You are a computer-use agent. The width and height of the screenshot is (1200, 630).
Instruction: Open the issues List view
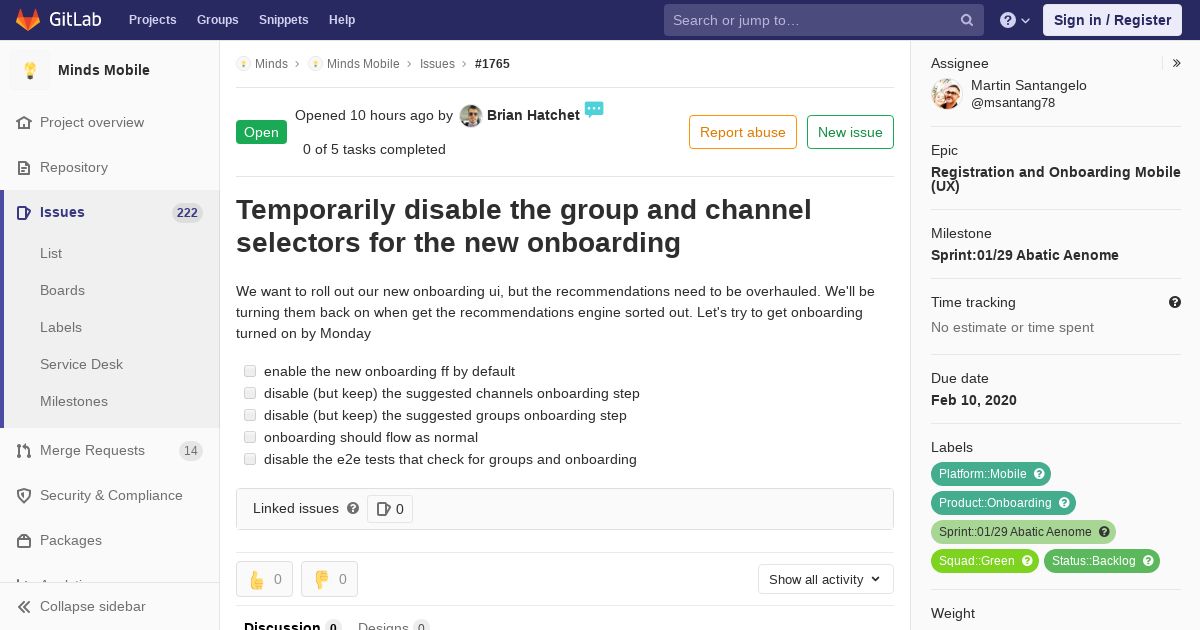click(x=51, y=253)
